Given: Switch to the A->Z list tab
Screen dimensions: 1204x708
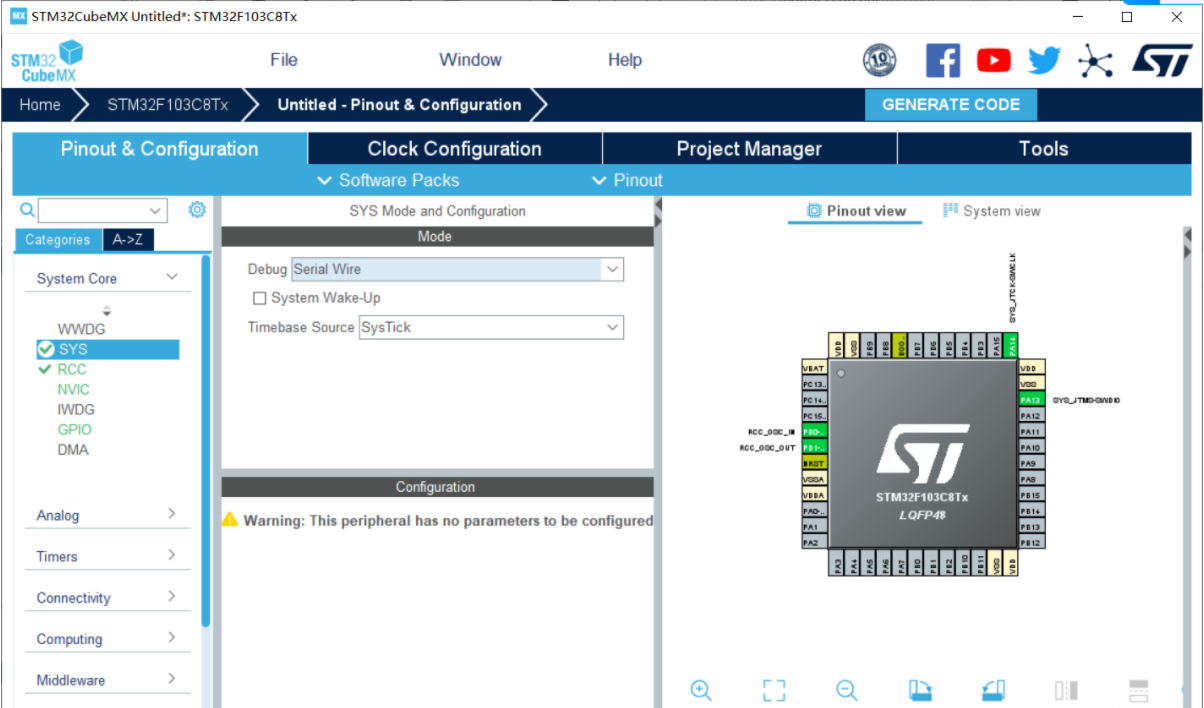Looking at the screenshot, I should 128,240.
